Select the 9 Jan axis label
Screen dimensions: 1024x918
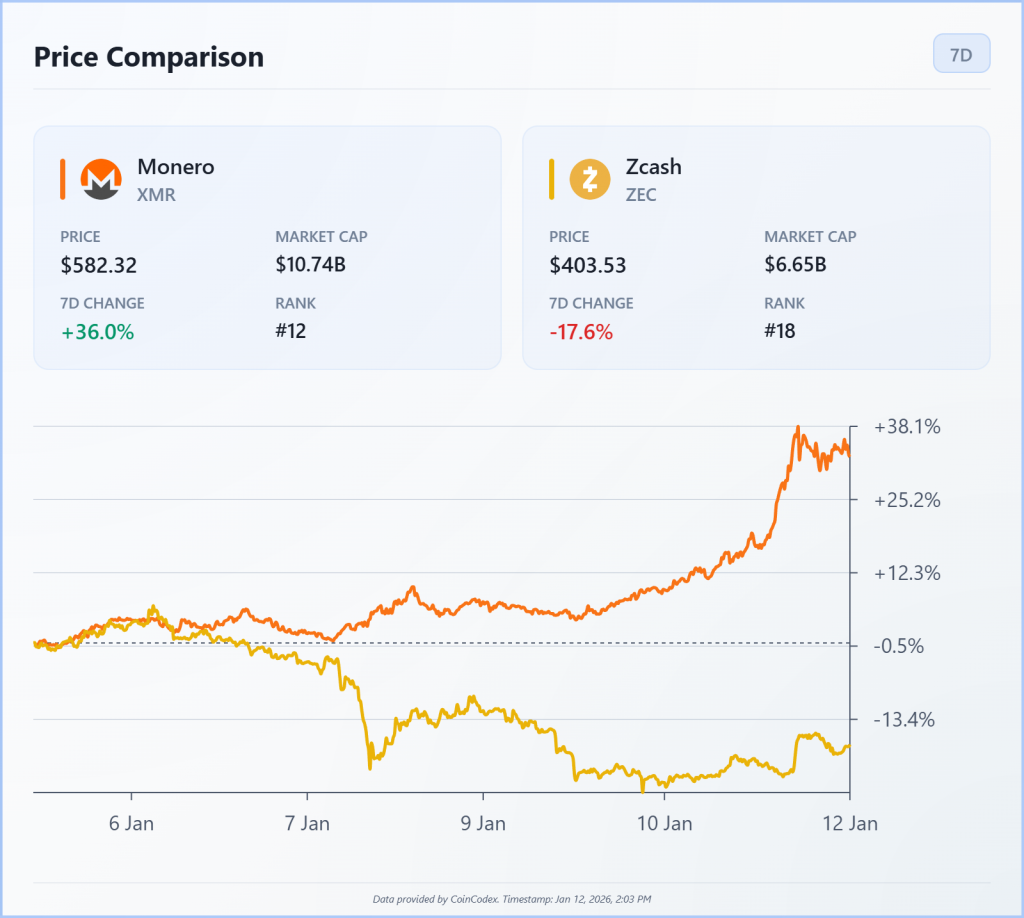(484, 823)
